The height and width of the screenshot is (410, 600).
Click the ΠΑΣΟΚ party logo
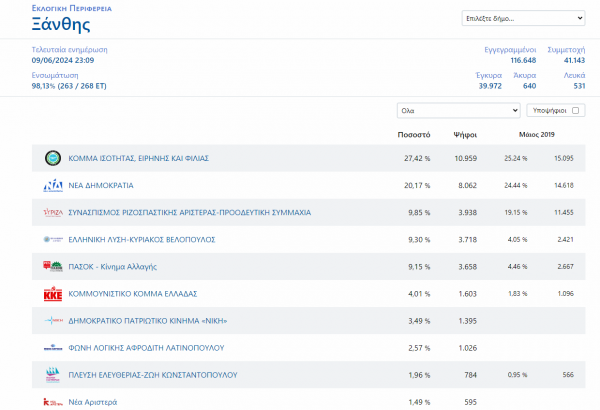pyautogui.click(x=53, y=267)
